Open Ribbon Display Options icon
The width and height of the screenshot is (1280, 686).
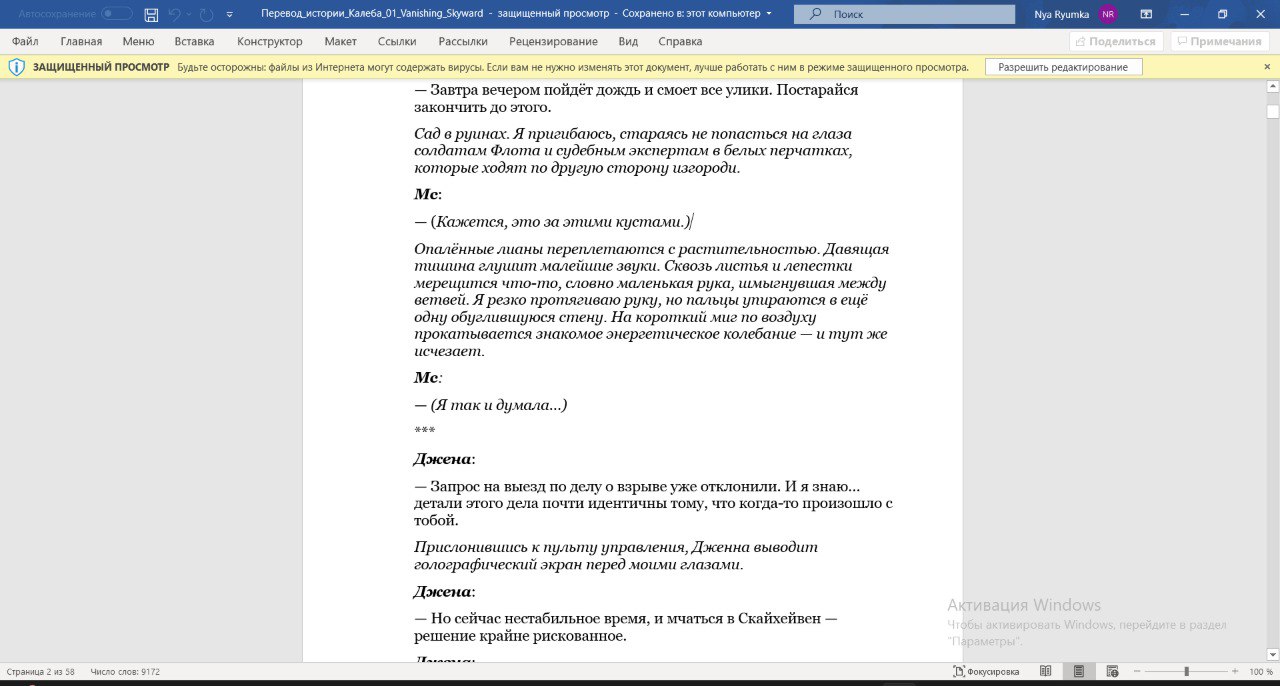(x=1146, y=14)
